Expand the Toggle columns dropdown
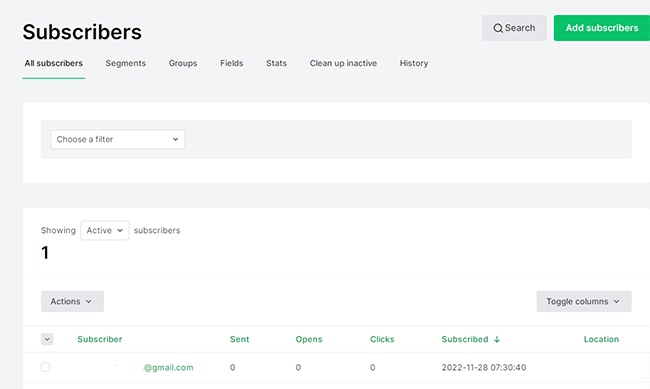 [584, 301]
